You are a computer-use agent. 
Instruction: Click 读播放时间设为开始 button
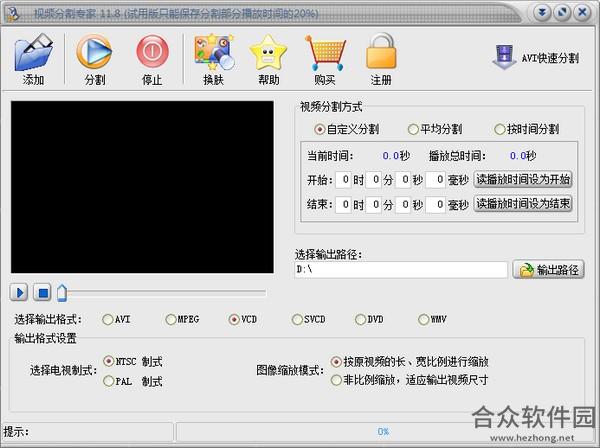(523, 179)
